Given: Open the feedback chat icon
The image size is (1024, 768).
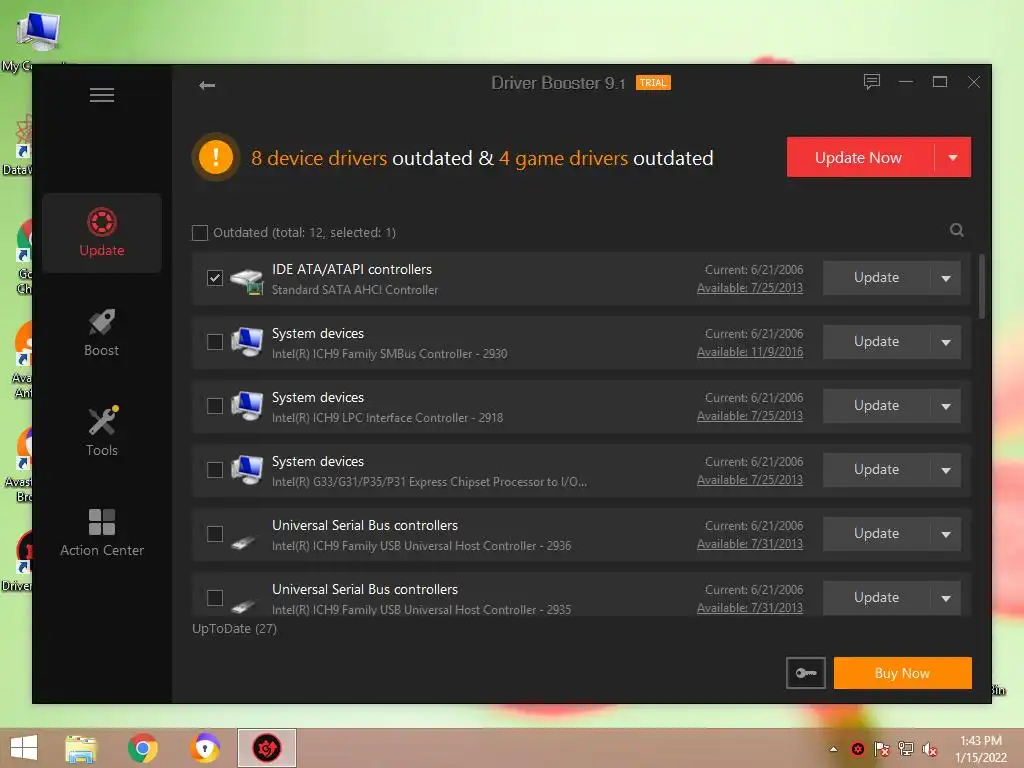Looking at the screenshot, I should (x=872, y=82).
